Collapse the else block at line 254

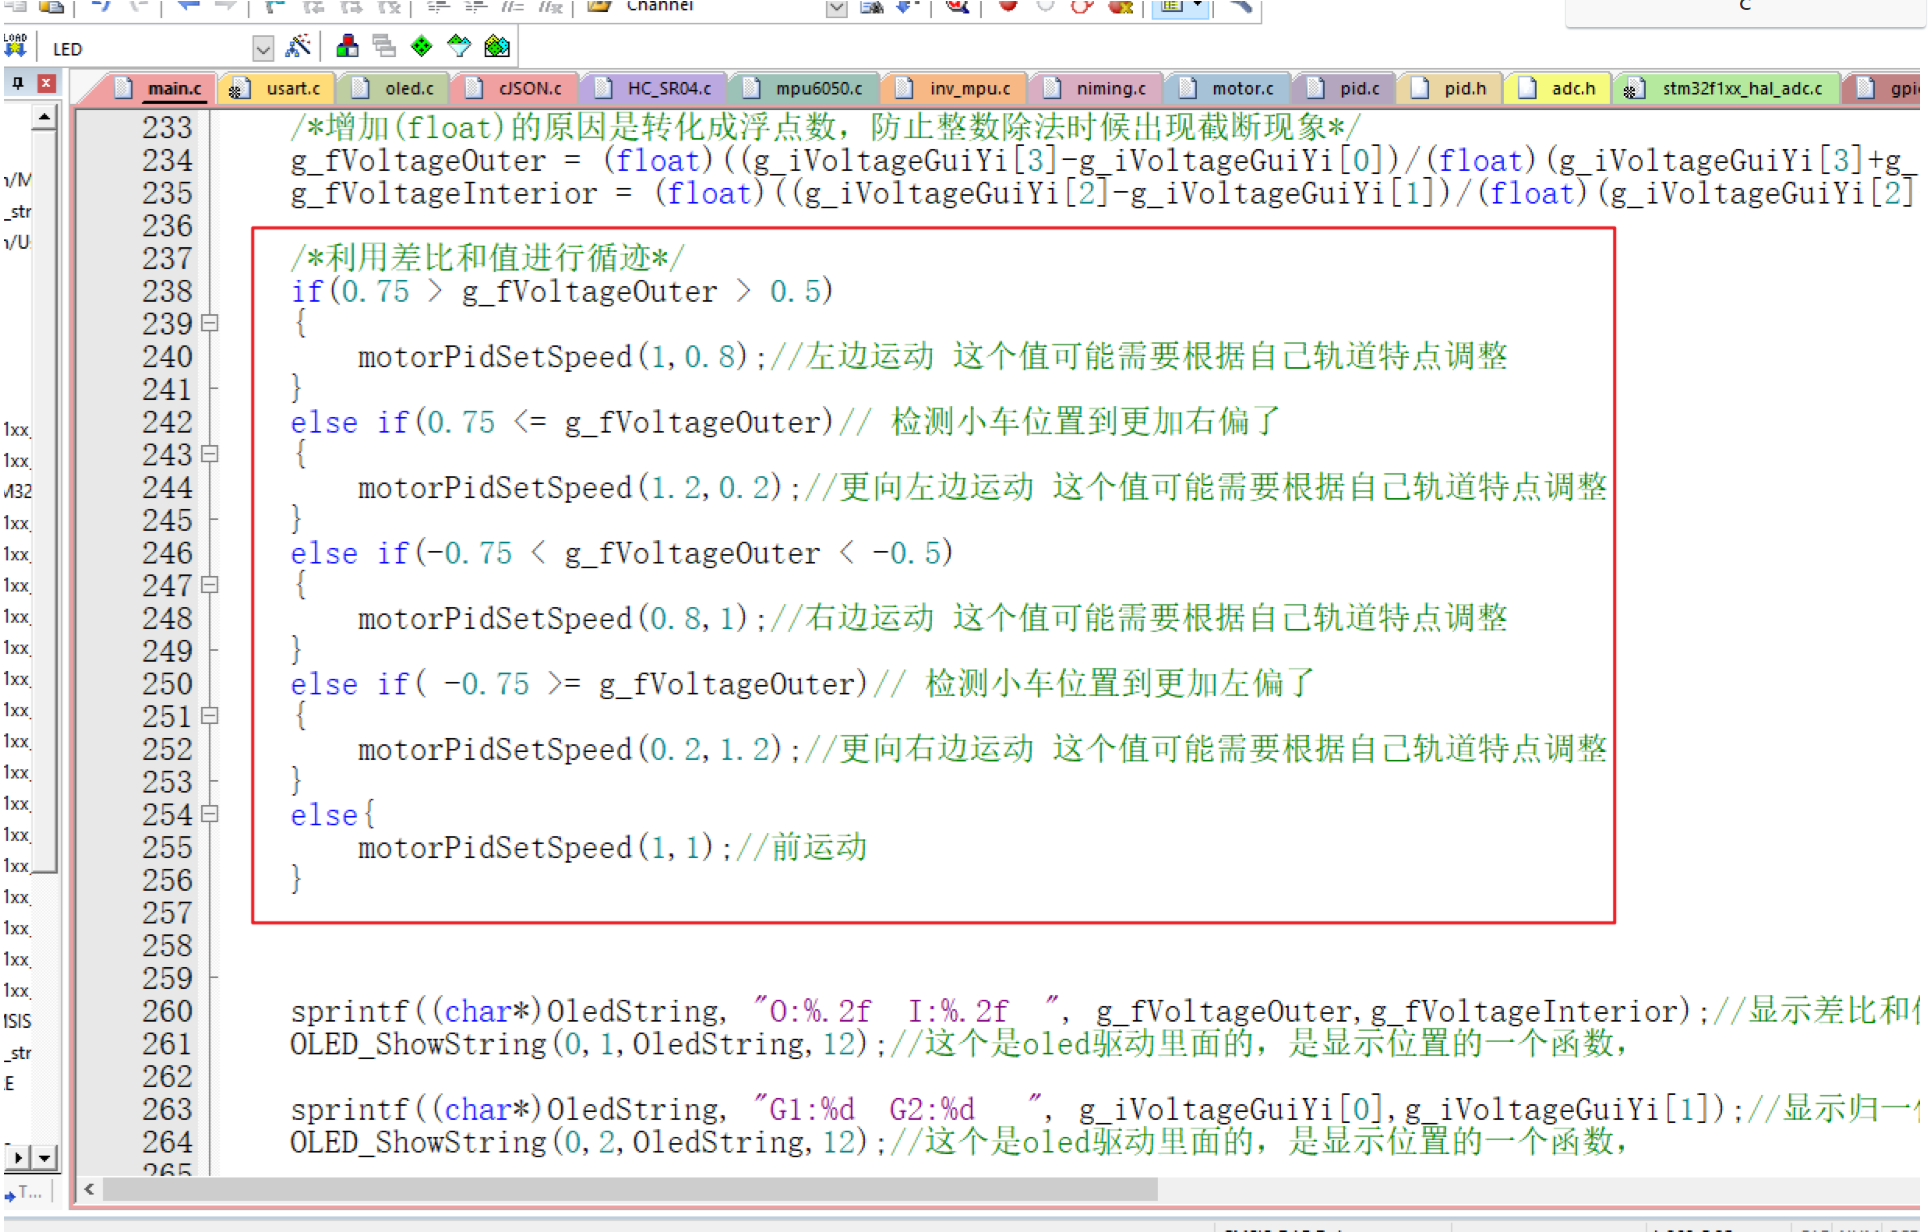point(210,814)
